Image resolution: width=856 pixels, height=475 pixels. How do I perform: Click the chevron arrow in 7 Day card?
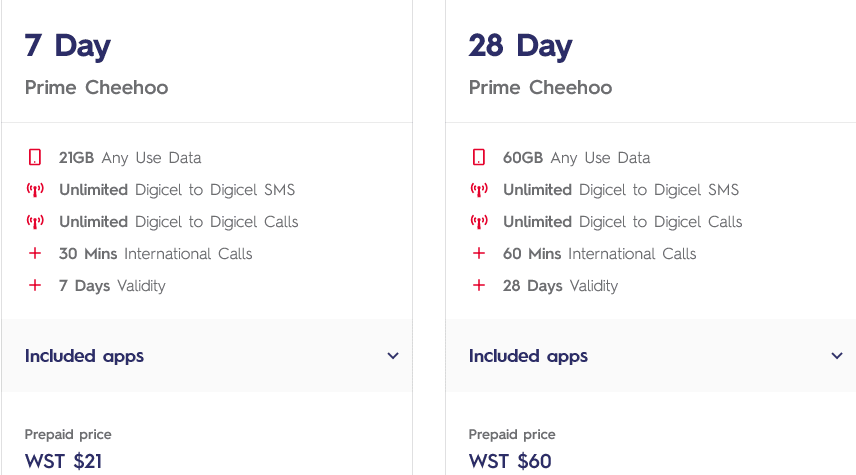tap(393, 356)
